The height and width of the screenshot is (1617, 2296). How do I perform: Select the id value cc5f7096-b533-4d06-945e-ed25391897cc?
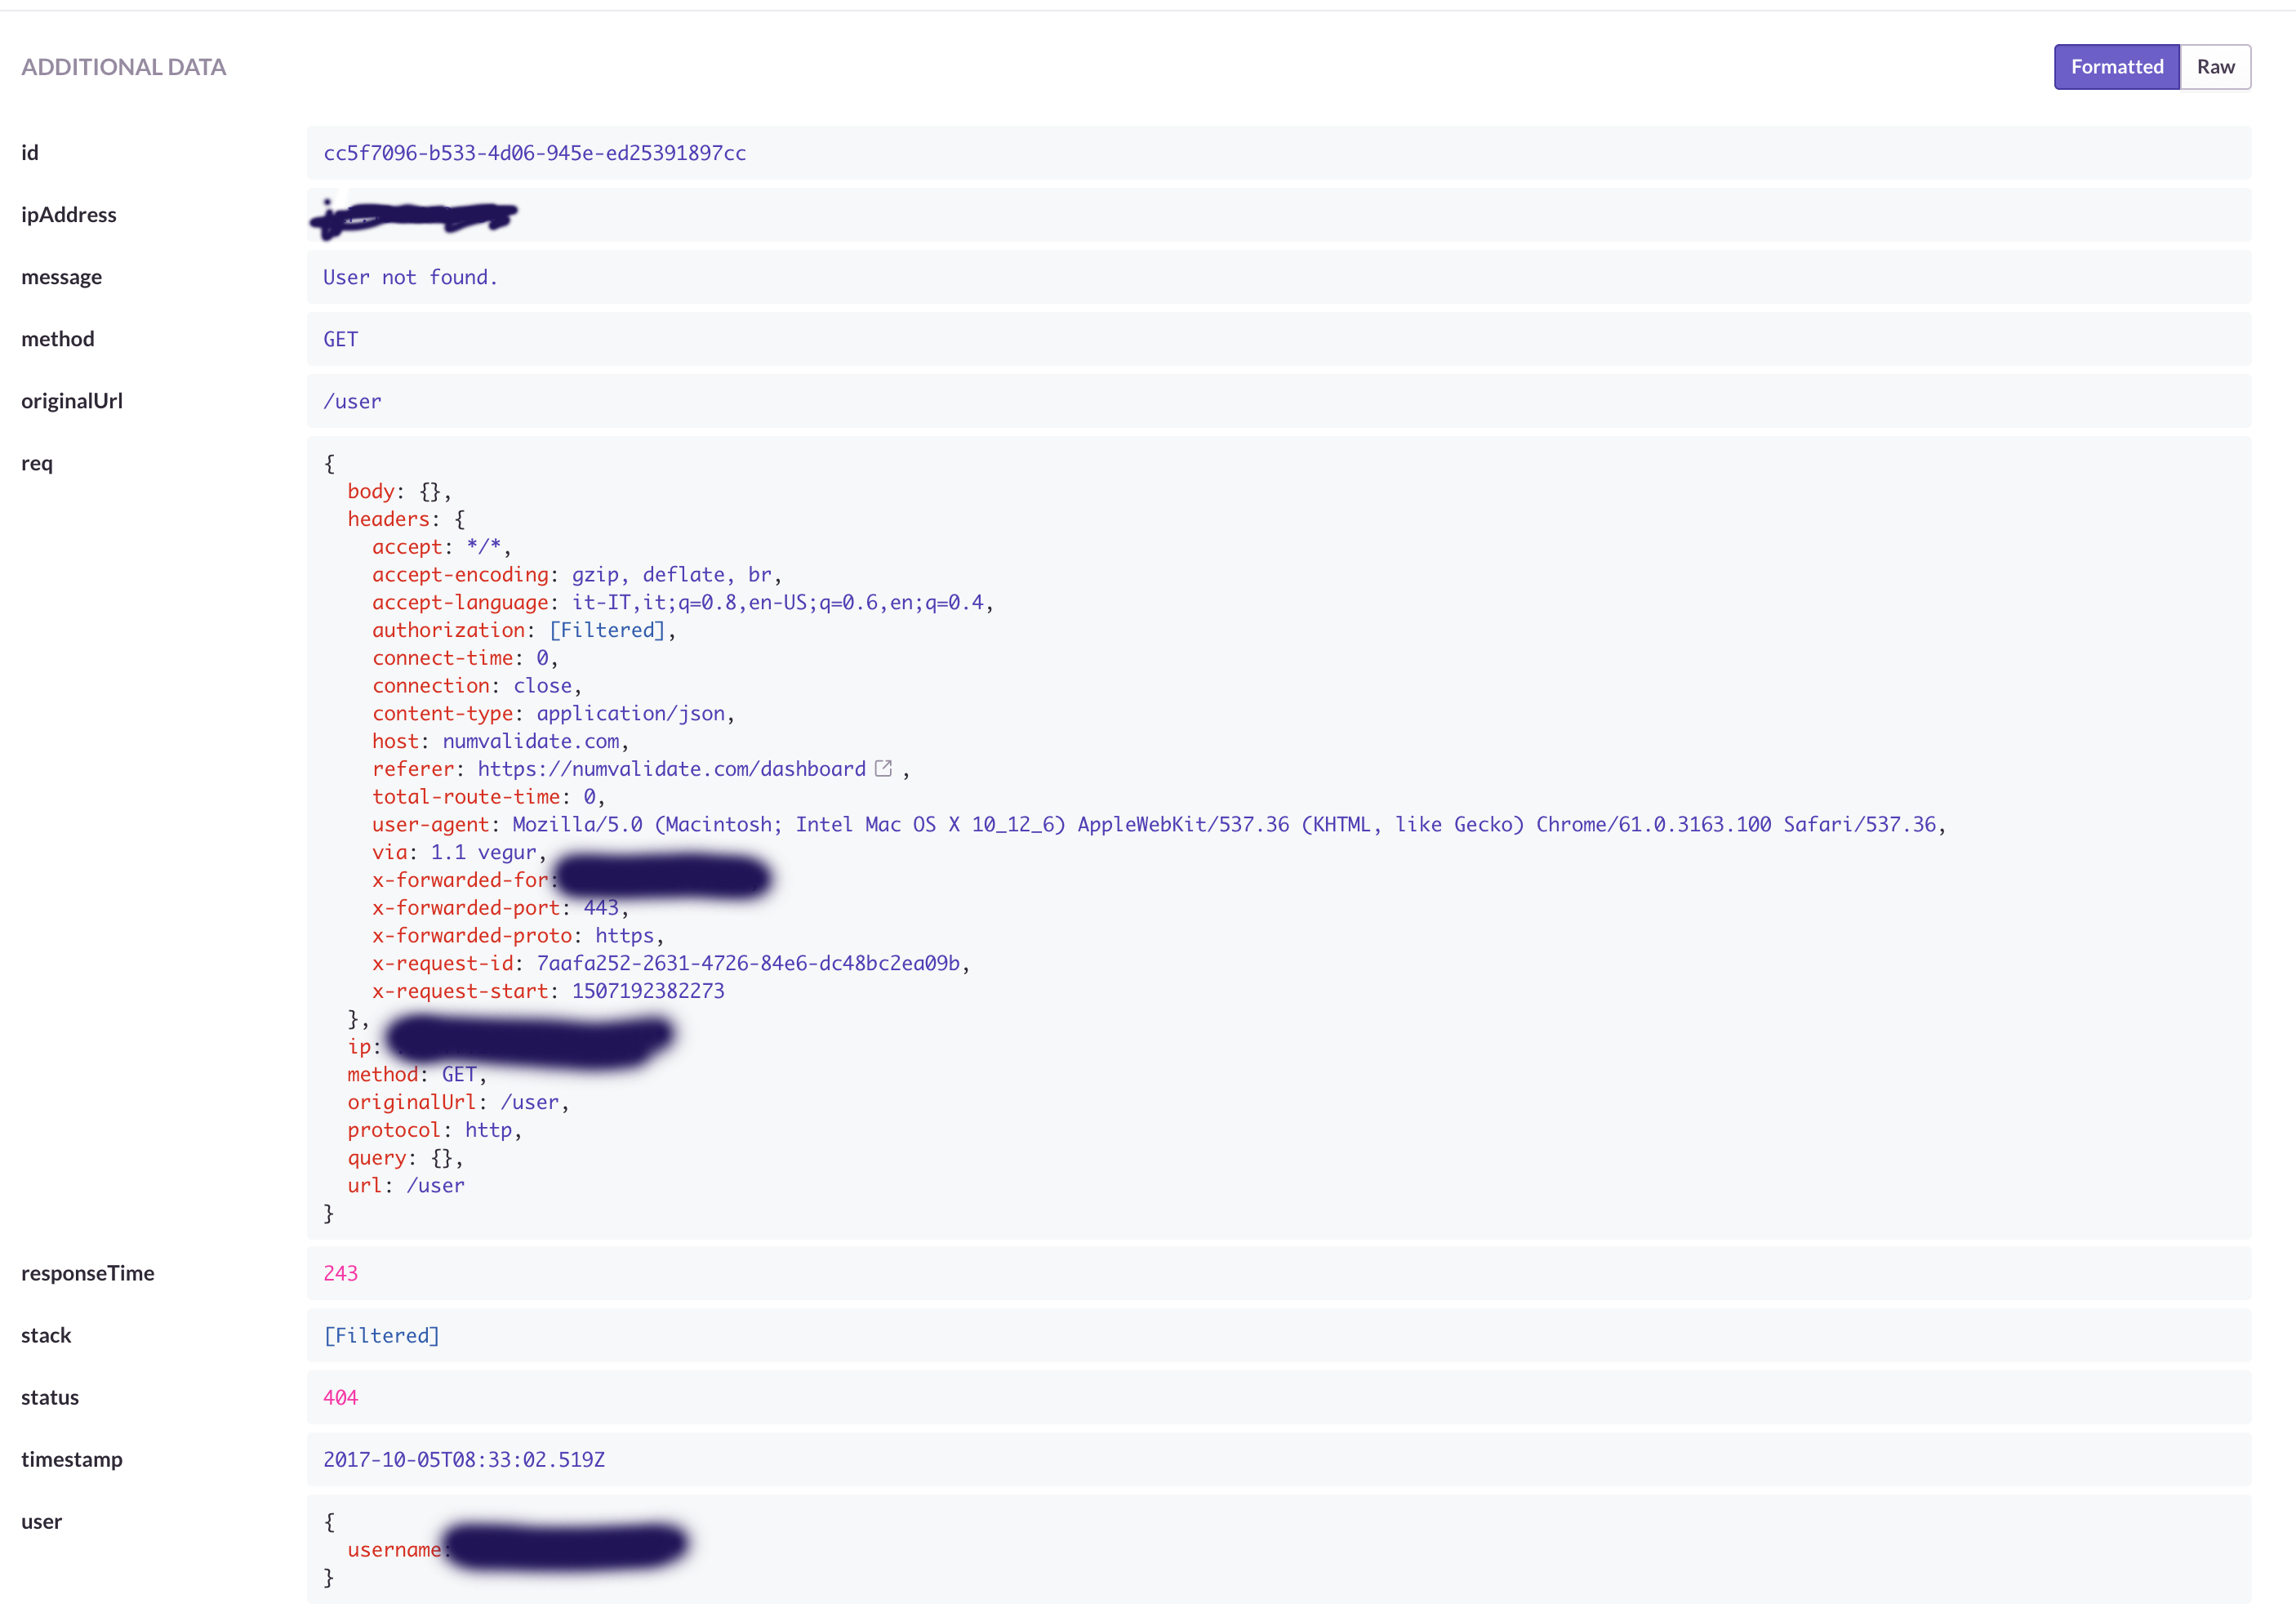coord(534,153)
